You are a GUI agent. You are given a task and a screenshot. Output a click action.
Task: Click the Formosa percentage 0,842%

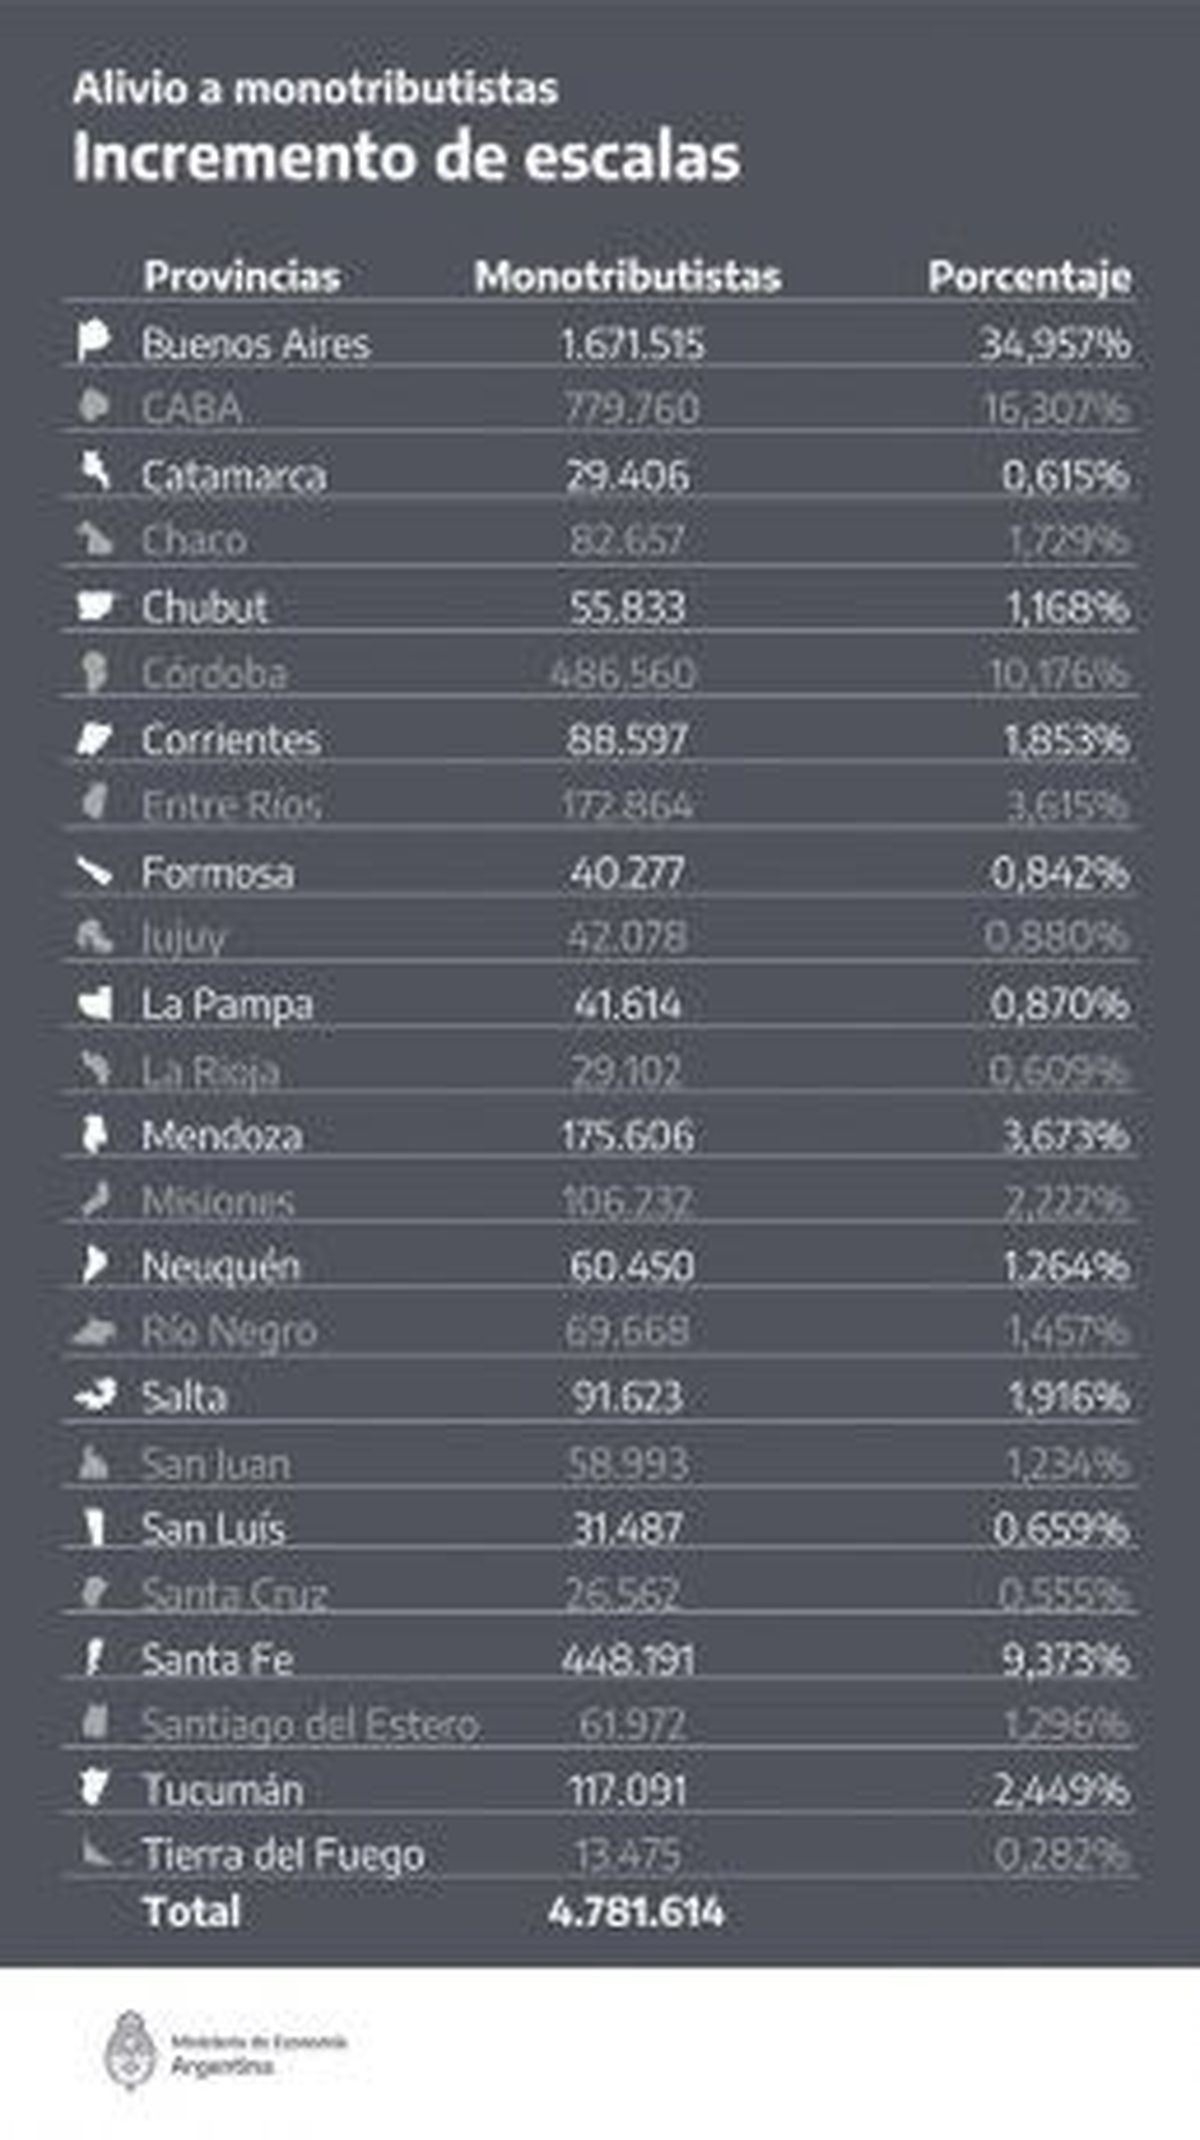coord(1060,873)
